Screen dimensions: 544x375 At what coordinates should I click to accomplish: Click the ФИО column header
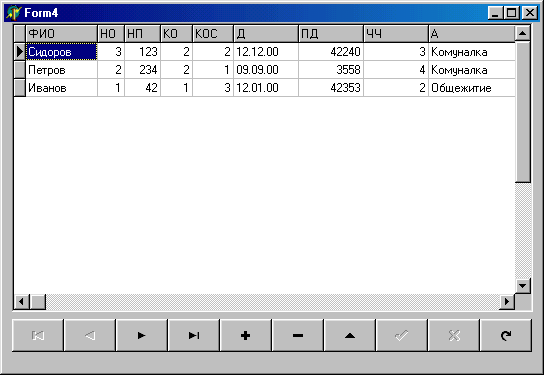tap(62, 34)
